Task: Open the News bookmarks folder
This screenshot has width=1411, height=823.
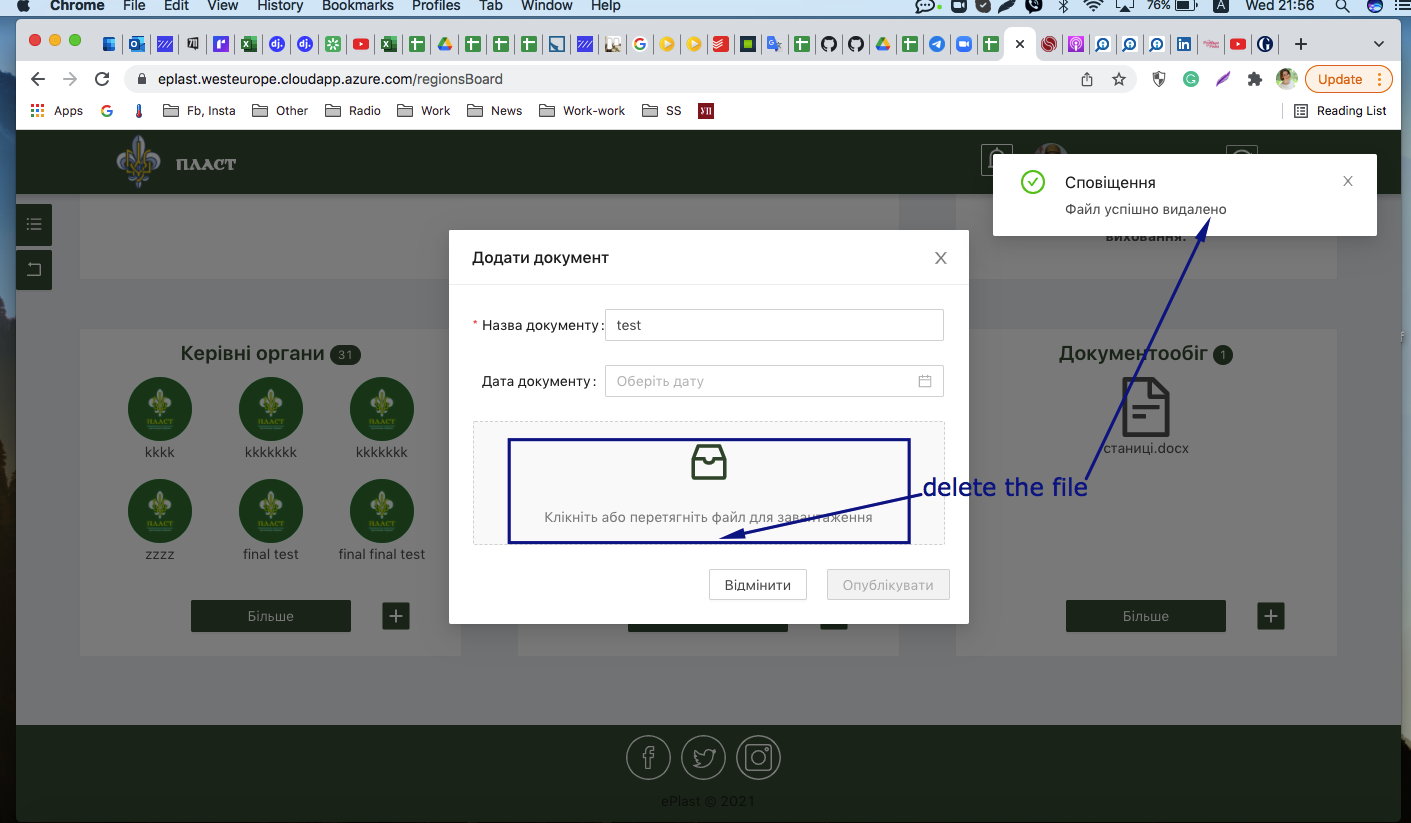Action: coord(495,110)
